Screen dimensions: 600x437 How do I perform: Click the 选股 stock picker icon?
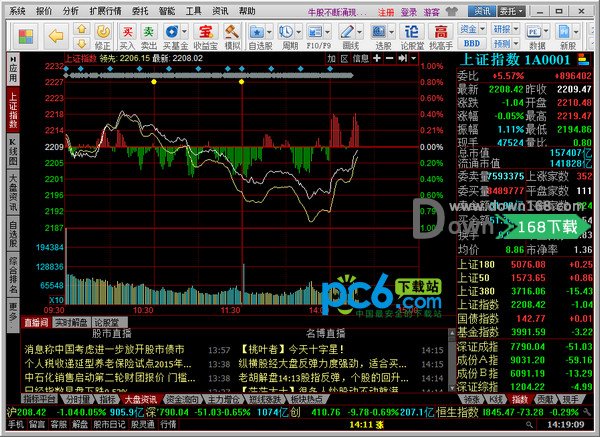379,32
